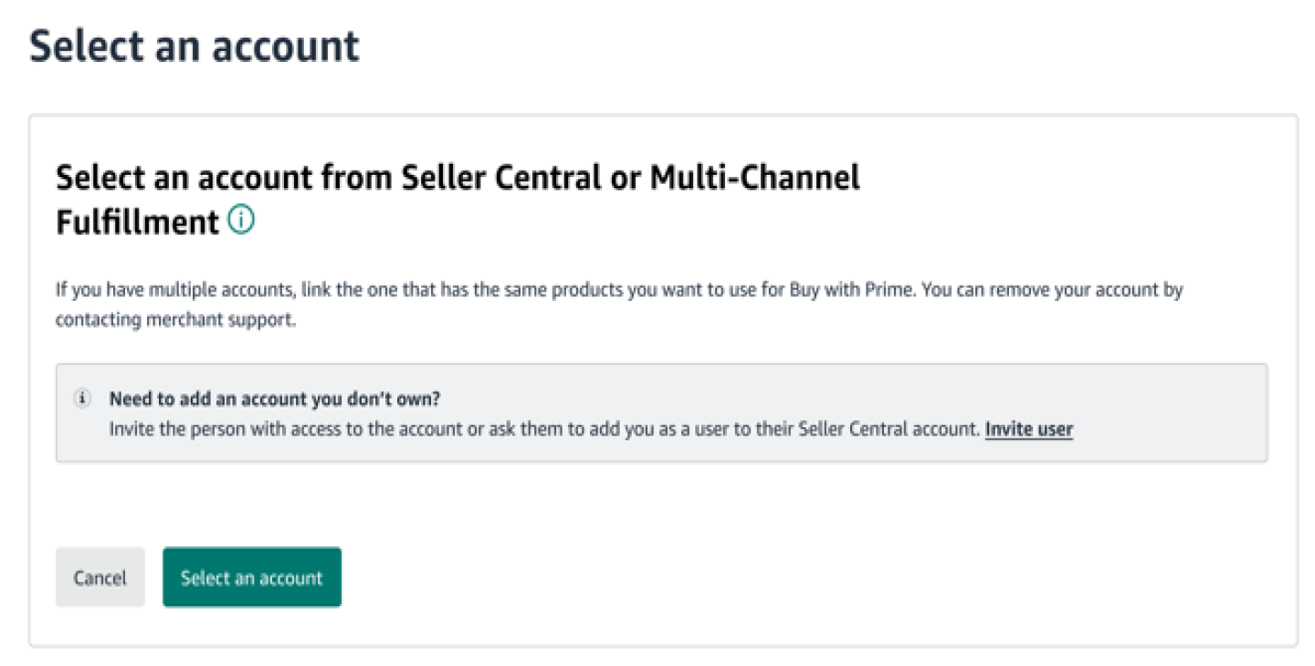The width and height of the screenshot is (1315, 666).
Task: Open the Invite user link
Action: click(1028, 429)
